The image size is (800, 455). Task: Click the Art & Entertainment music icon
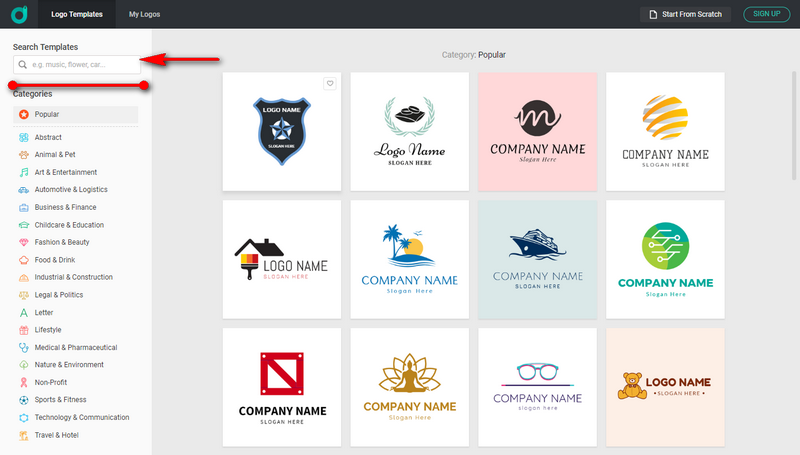pos(23,172)
